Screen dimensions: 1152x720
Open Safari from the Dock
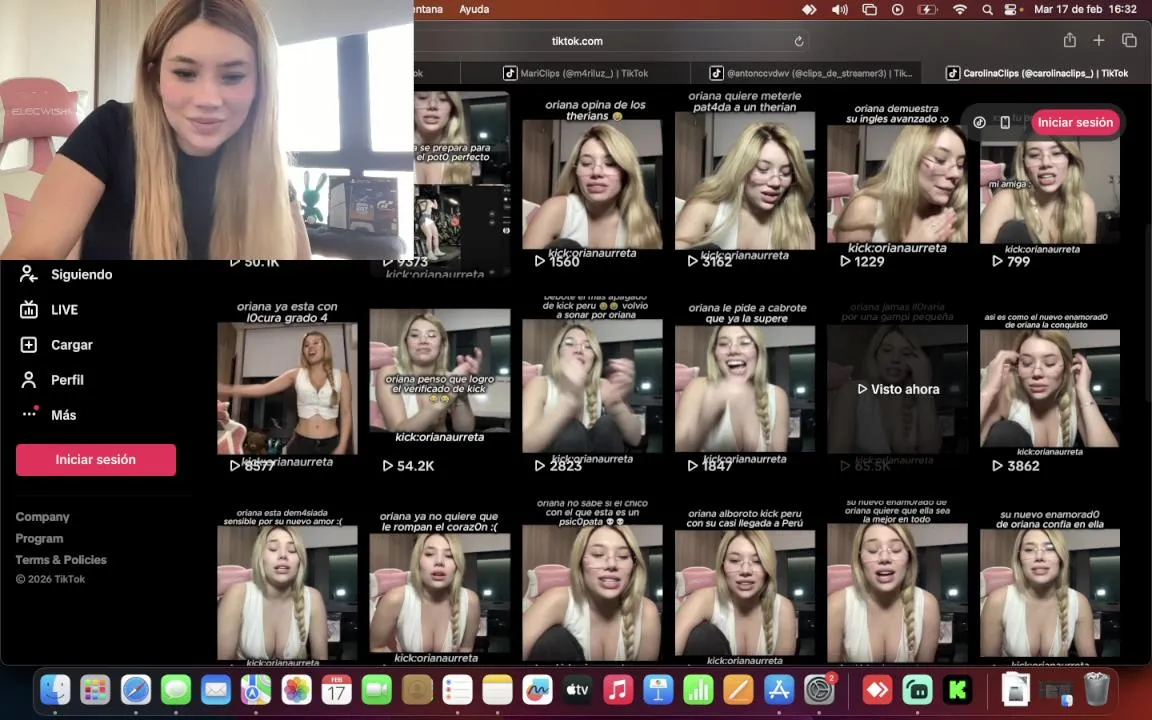tap(135, 691)
